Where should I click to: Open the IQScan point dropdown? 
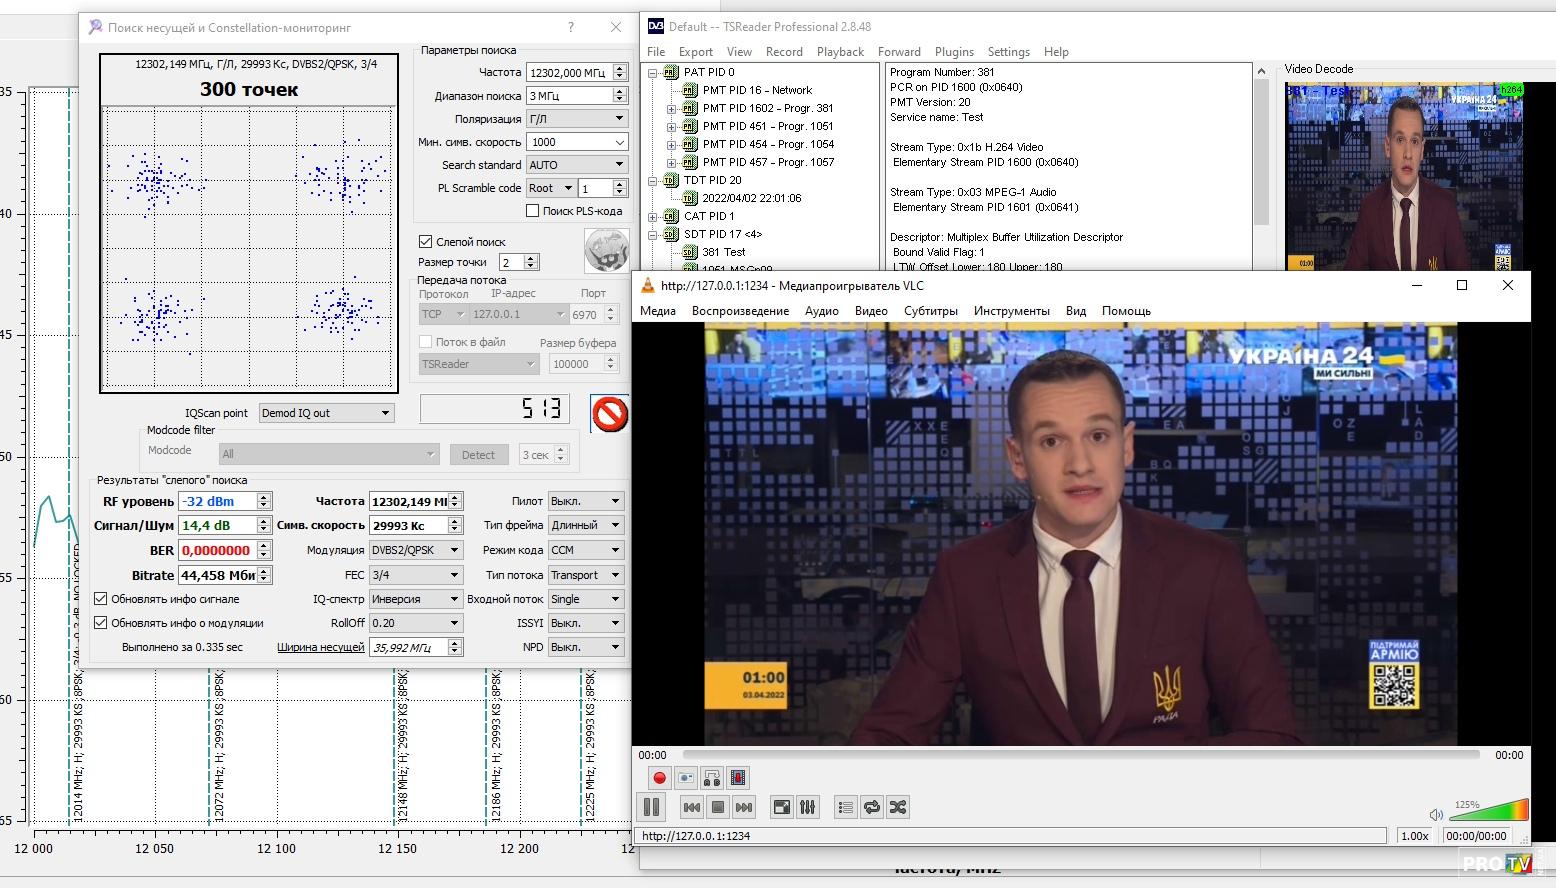(326, 413)
